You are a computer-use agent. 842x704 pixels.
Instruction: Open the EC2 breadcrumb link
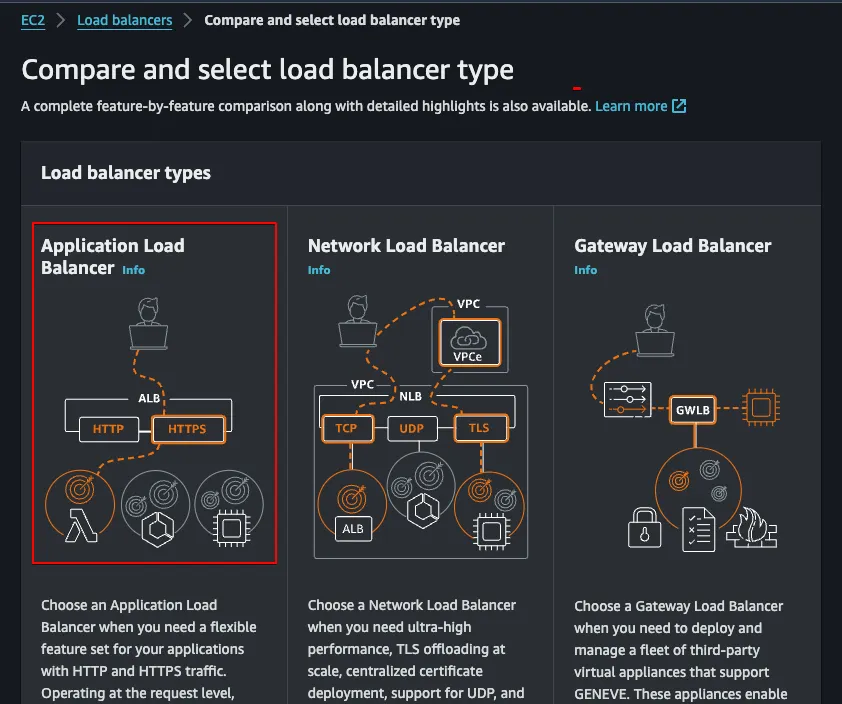pos(33,20)
